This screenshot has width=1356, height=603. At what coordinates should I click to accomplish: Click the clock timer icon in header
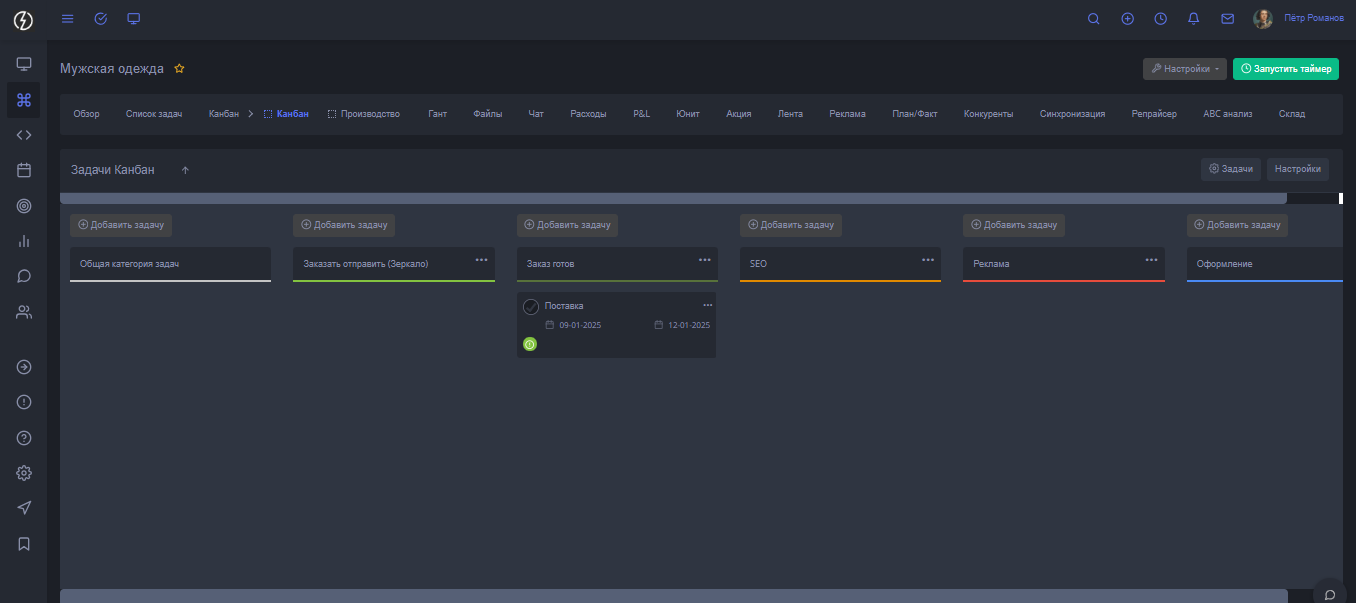tap(1160, 19)
